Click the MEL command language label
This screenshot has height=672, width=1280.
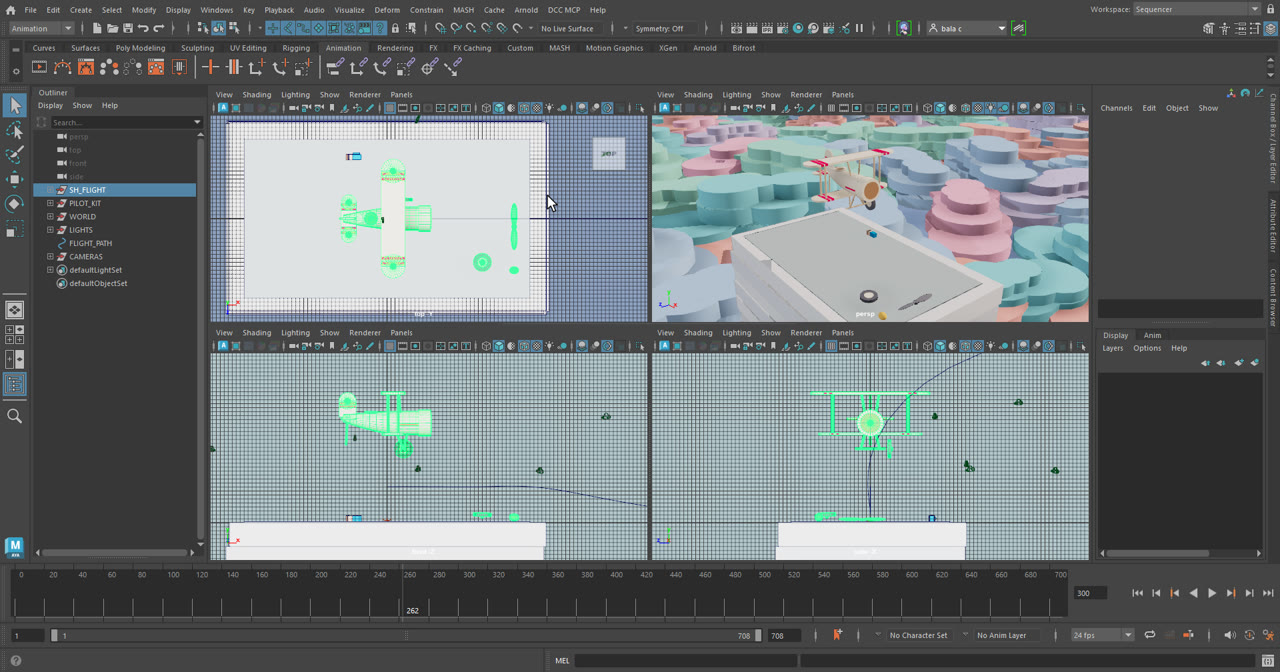click(x=562, y=660)
